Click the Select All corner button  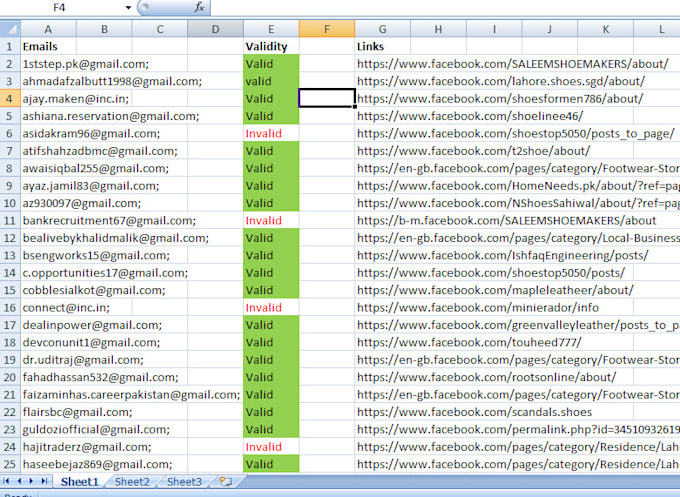coord(10,29)
